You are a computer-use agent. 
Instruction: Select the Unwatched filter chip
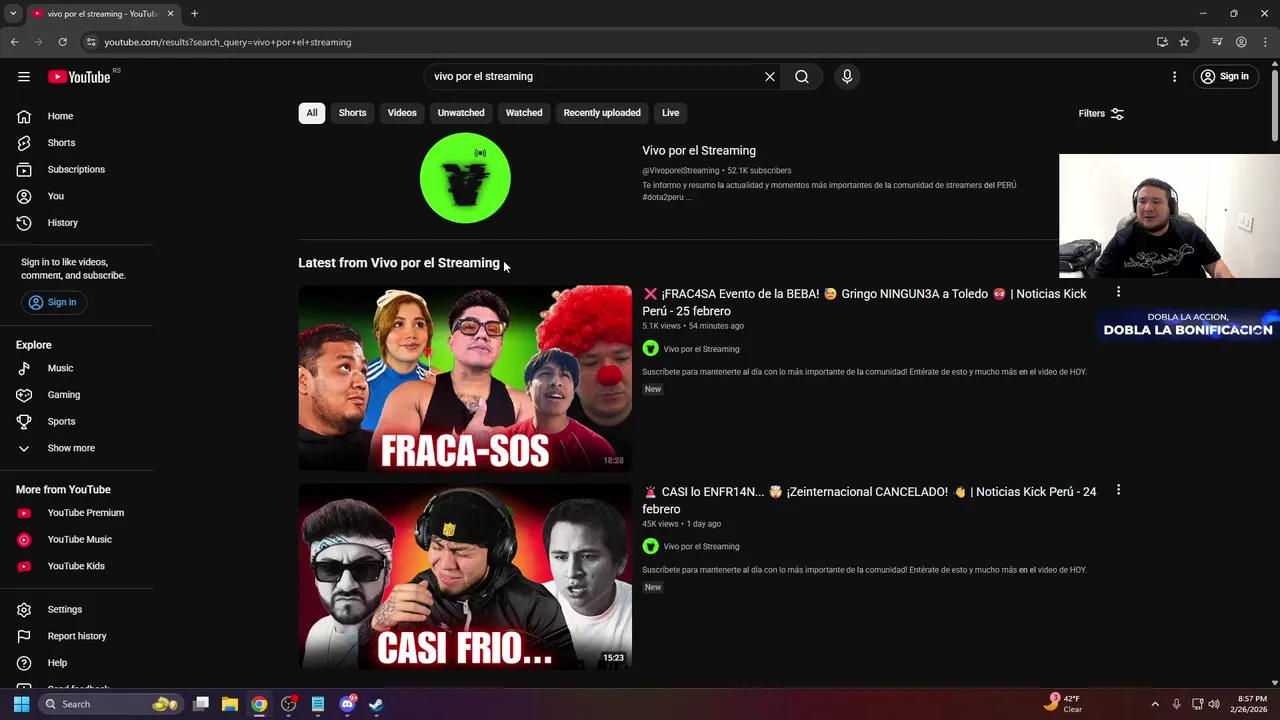pos(461,113)
